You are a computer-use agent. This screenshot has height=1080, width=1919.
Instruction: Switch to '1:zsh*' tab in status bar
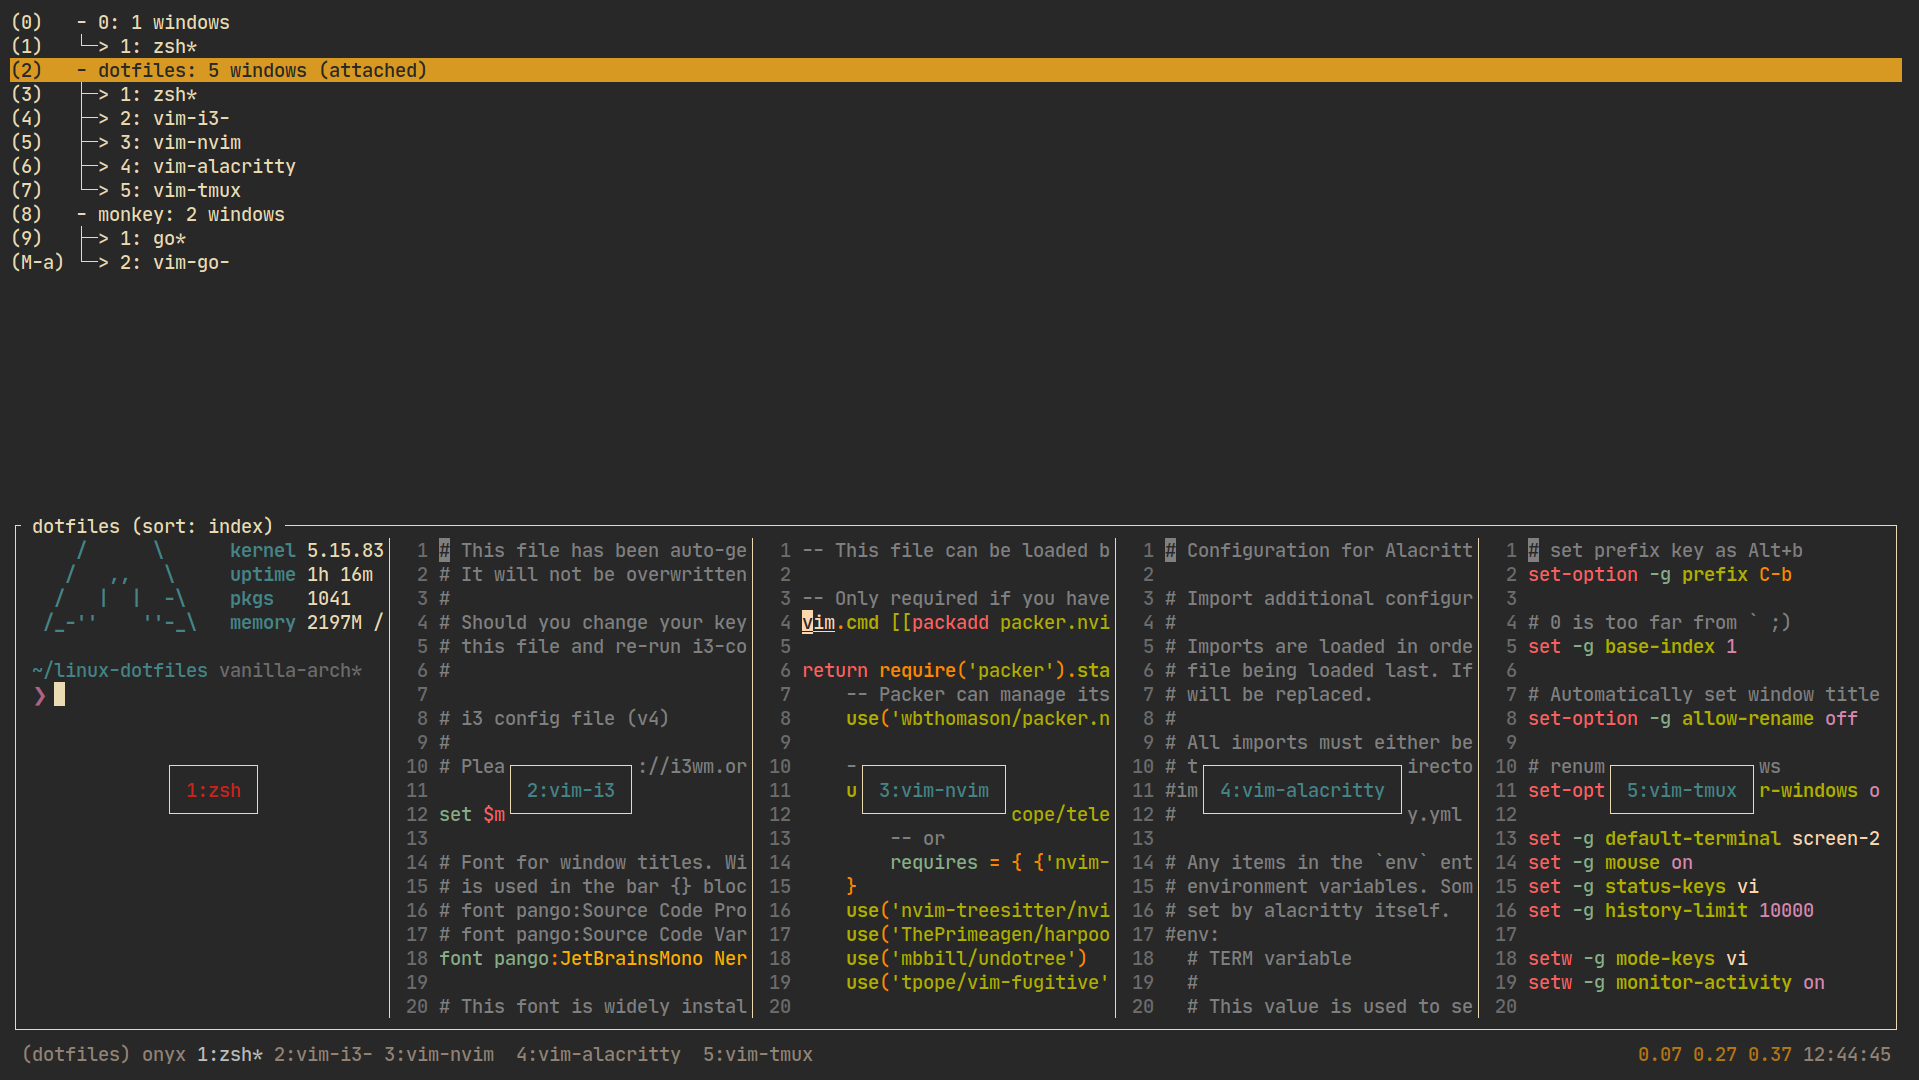coord(230,1054)
